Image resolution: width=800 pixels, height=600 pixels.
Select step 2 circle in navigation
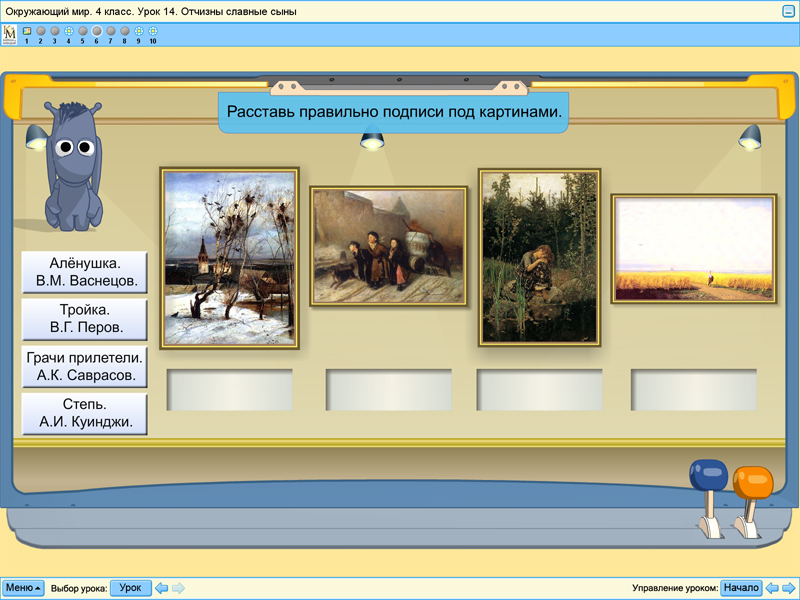(41, 31)
